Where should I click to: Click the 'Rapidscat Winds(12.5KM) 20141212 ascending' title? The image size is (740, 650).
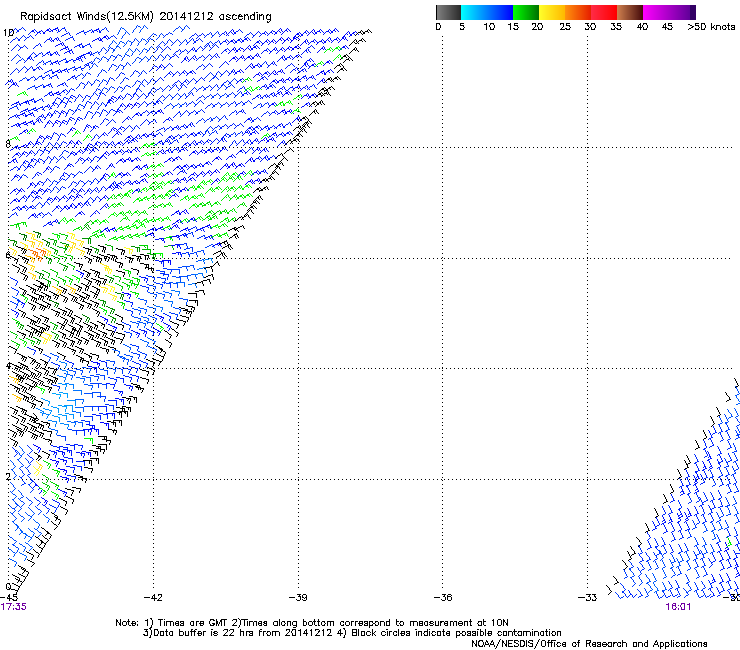[x=146, y=17]
